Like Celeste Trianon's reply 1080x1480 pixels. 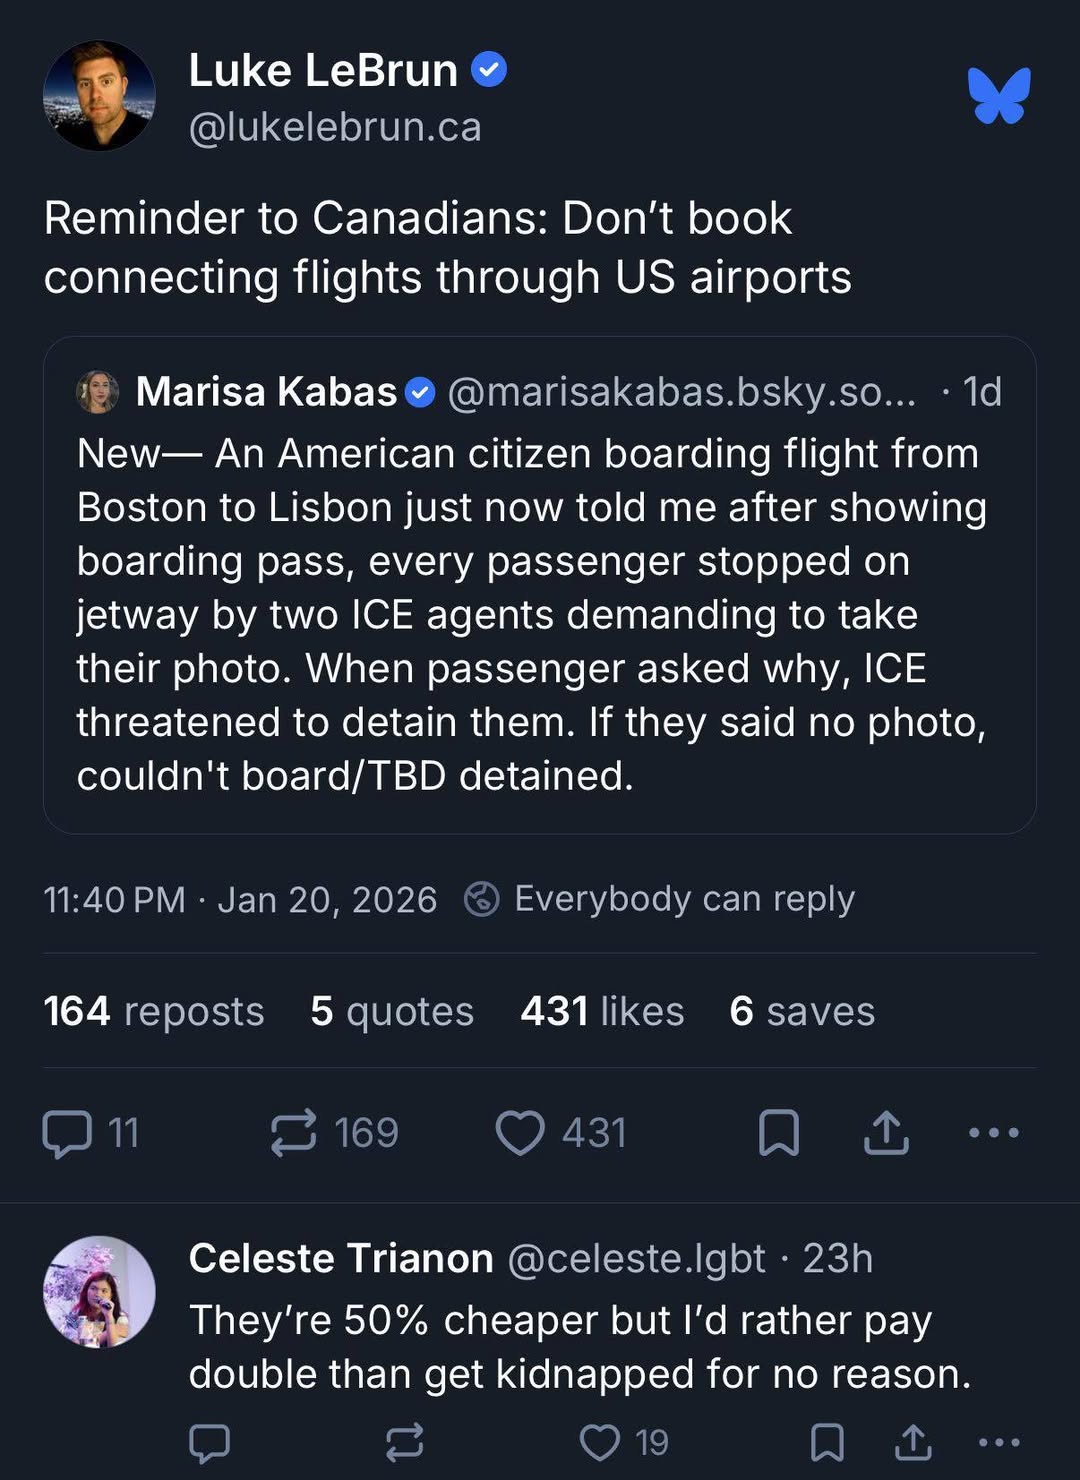point(601,1443)
